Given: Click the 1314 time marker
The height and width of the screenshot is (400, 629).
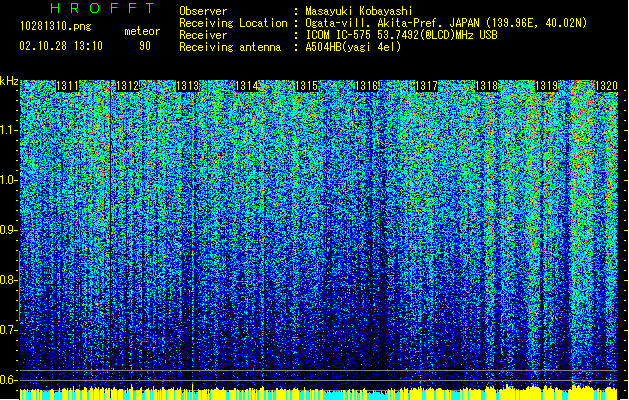Looking at the screenshot, I should pos(247,86).
